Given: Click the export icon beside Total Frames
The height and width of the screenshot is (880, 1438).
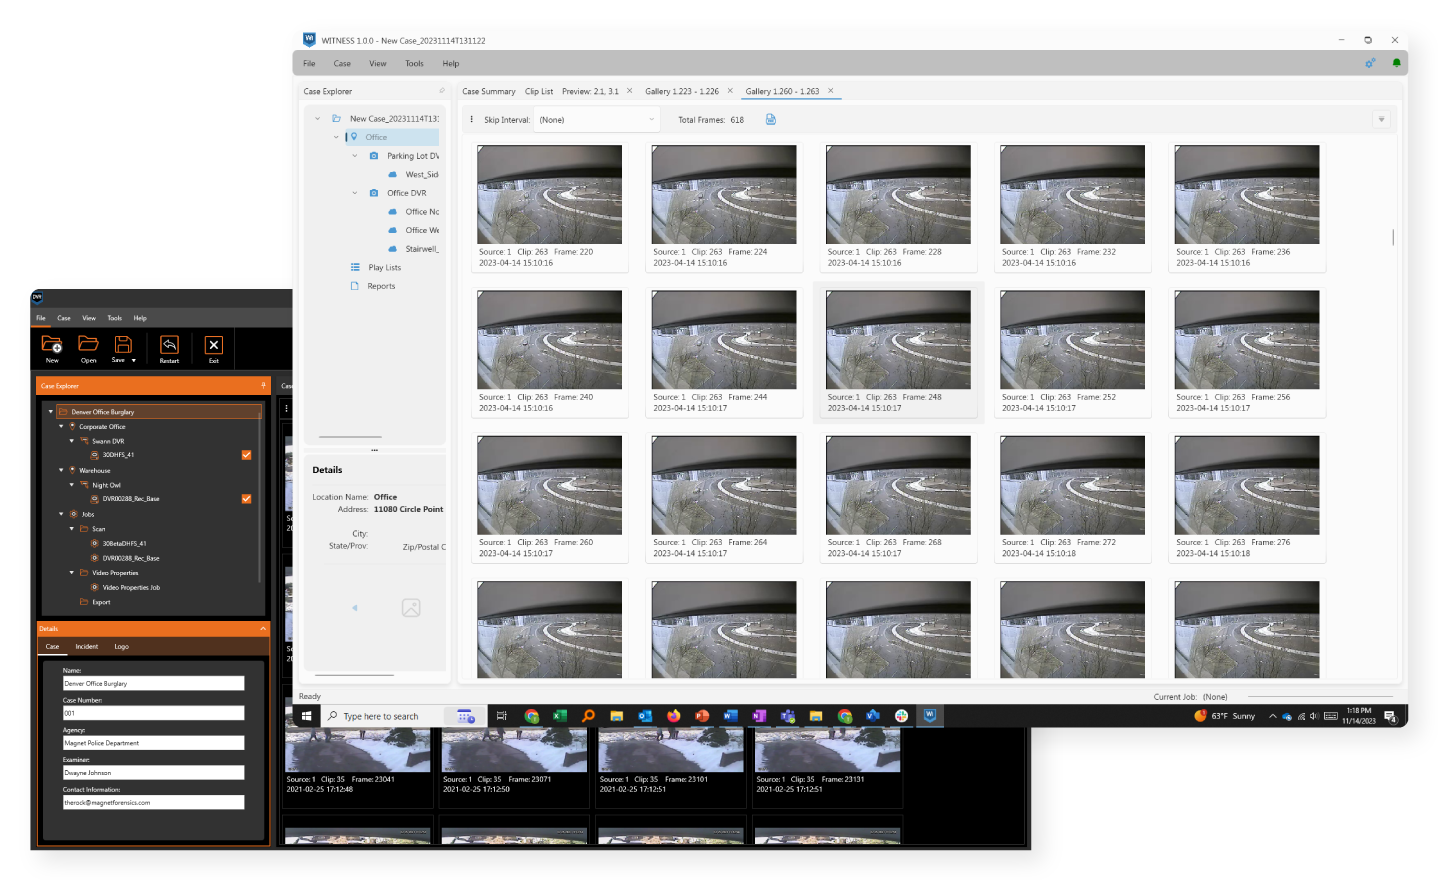Looking at the screenshot, I should coord(771,120).
